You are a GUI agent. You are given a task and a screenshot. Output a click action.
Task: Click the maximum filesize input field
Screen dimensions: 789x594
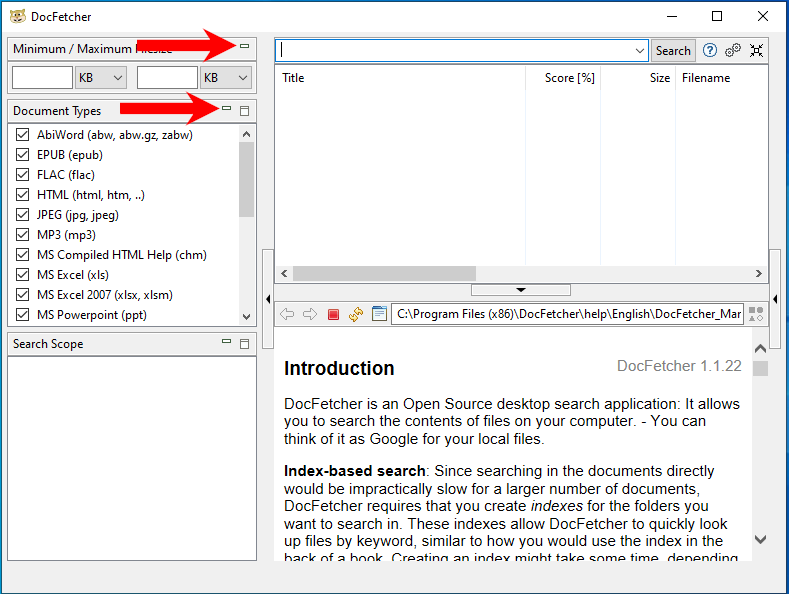(167, 78)
